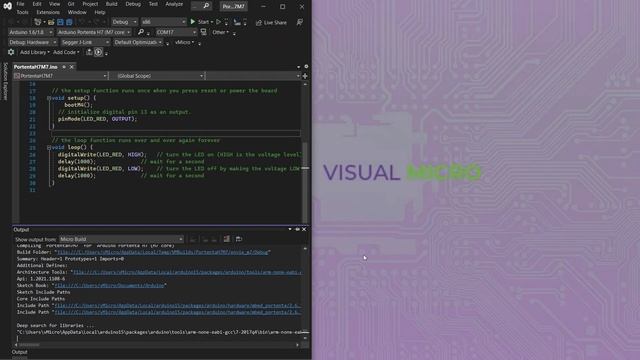Open the vMicro dropdown menu
Image resolution: width=640 pixels, height=360 pixels.
184,42
